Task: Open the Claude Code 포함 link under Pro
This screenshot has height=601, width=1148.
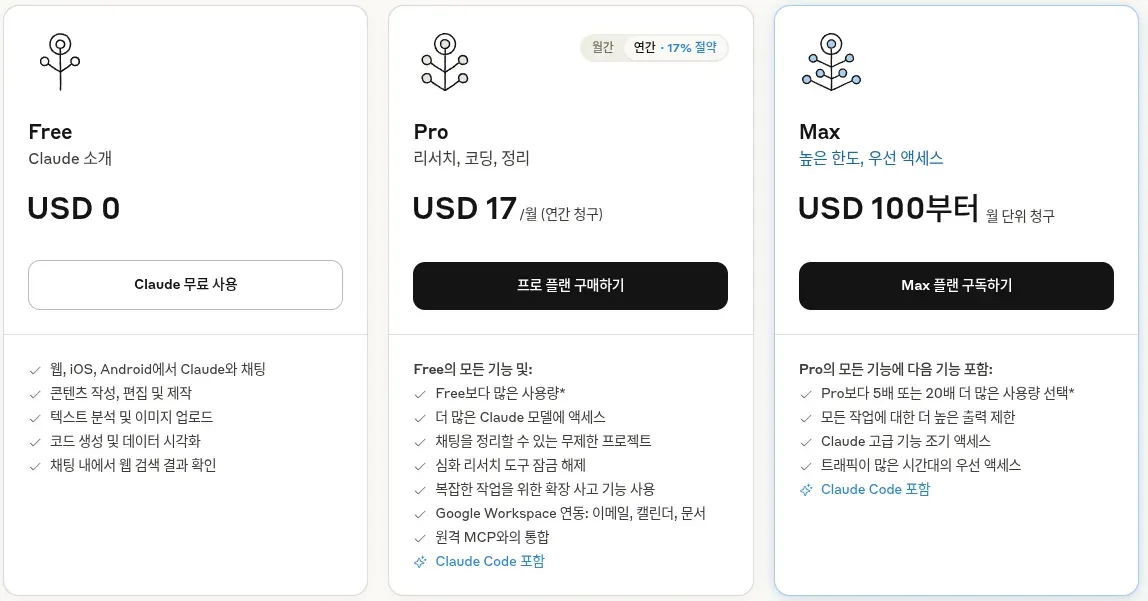Action: (490, 562)
